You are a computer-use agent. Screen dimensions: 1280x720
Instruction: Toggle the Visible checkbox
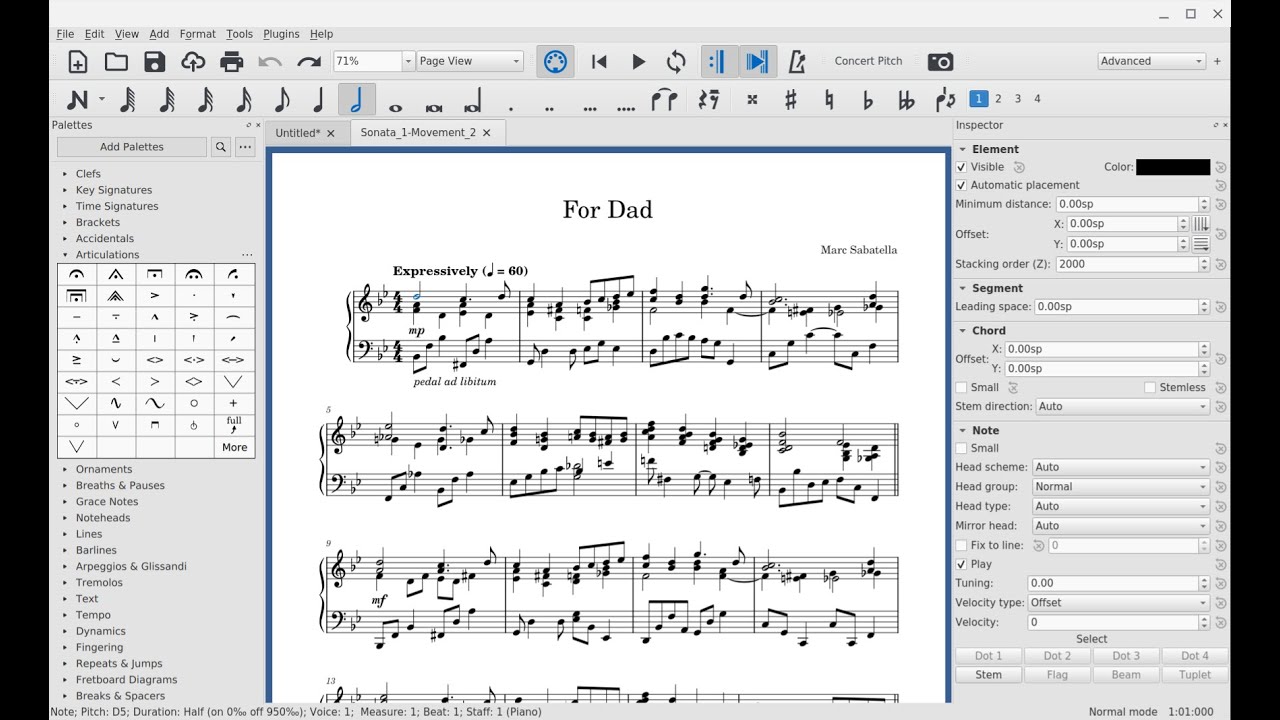coord(961,167)
